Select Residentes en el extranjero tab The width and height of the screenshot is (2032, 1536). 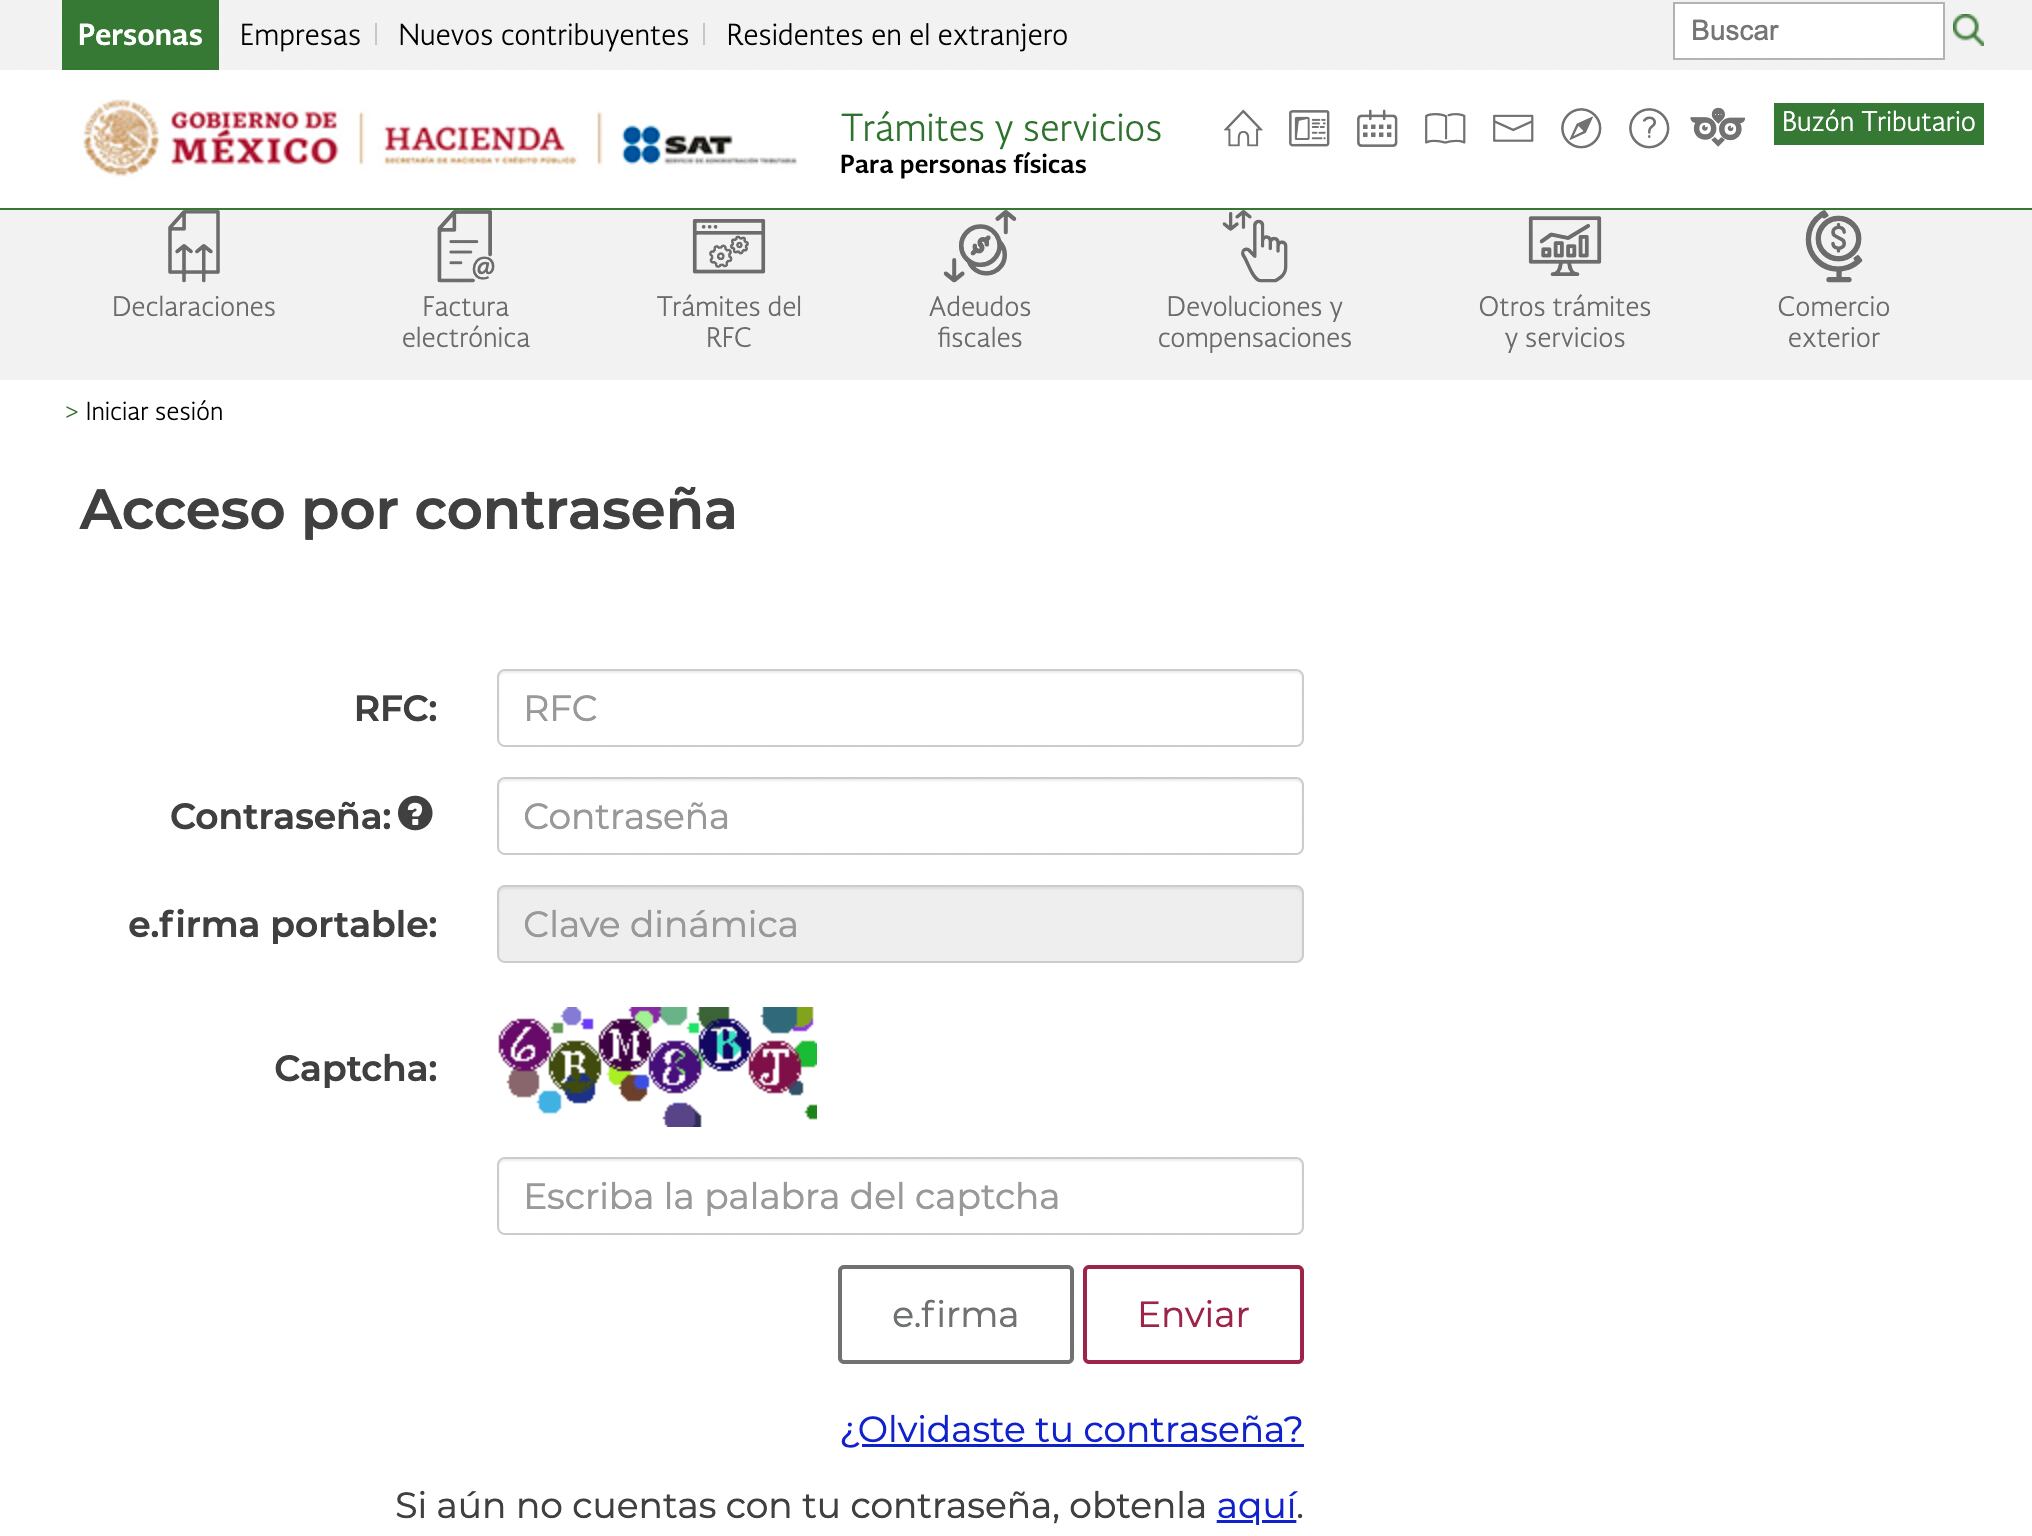(896, 35)
